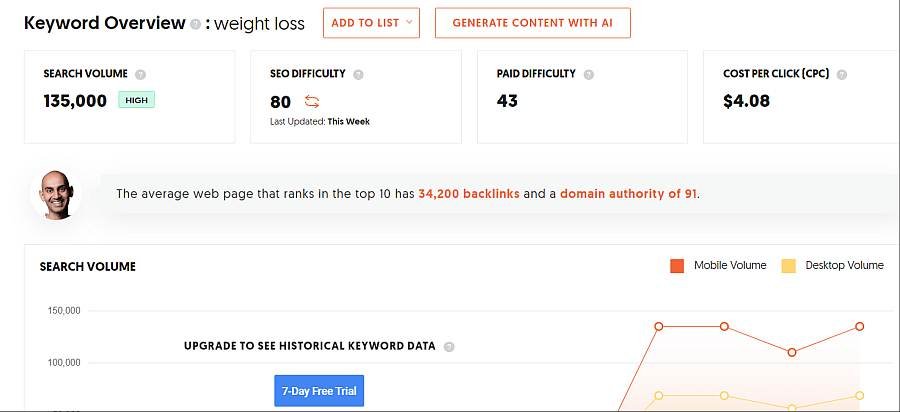
Task: Expand the Add To List dropdown
Action: coord(371,23)
